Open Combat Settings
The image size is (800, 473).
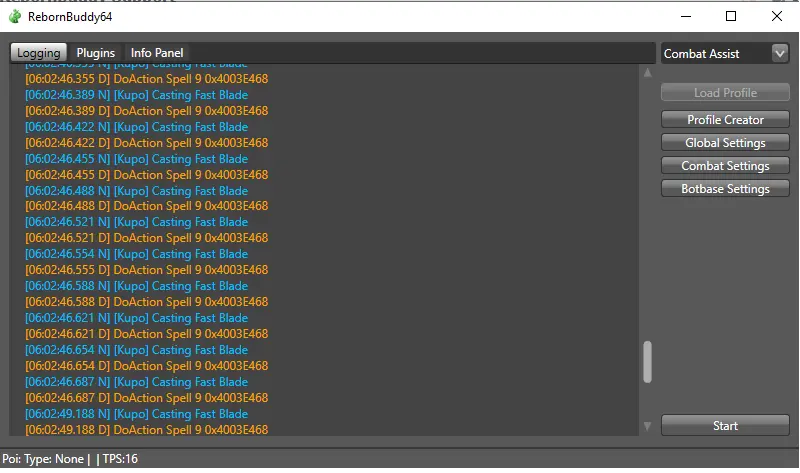(725, 165)
